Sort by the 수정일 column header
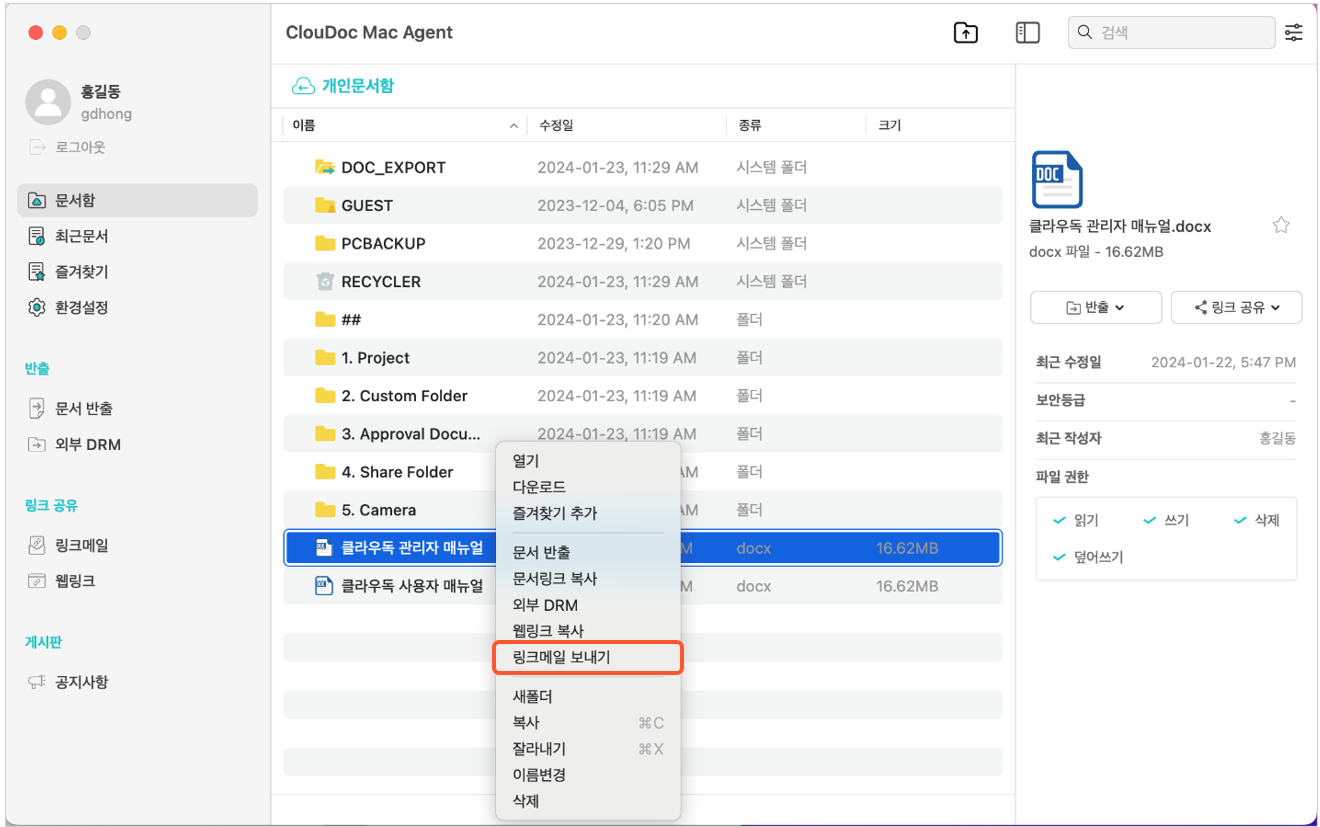The width and height of the screenshot is (1320, 827). (x=556, y=125)
